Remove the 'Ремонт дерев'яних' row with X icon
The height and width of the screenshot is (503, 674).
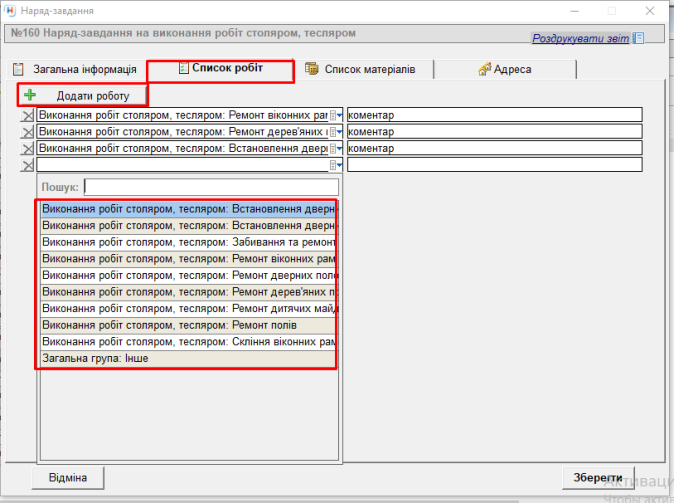pos(28,132)
